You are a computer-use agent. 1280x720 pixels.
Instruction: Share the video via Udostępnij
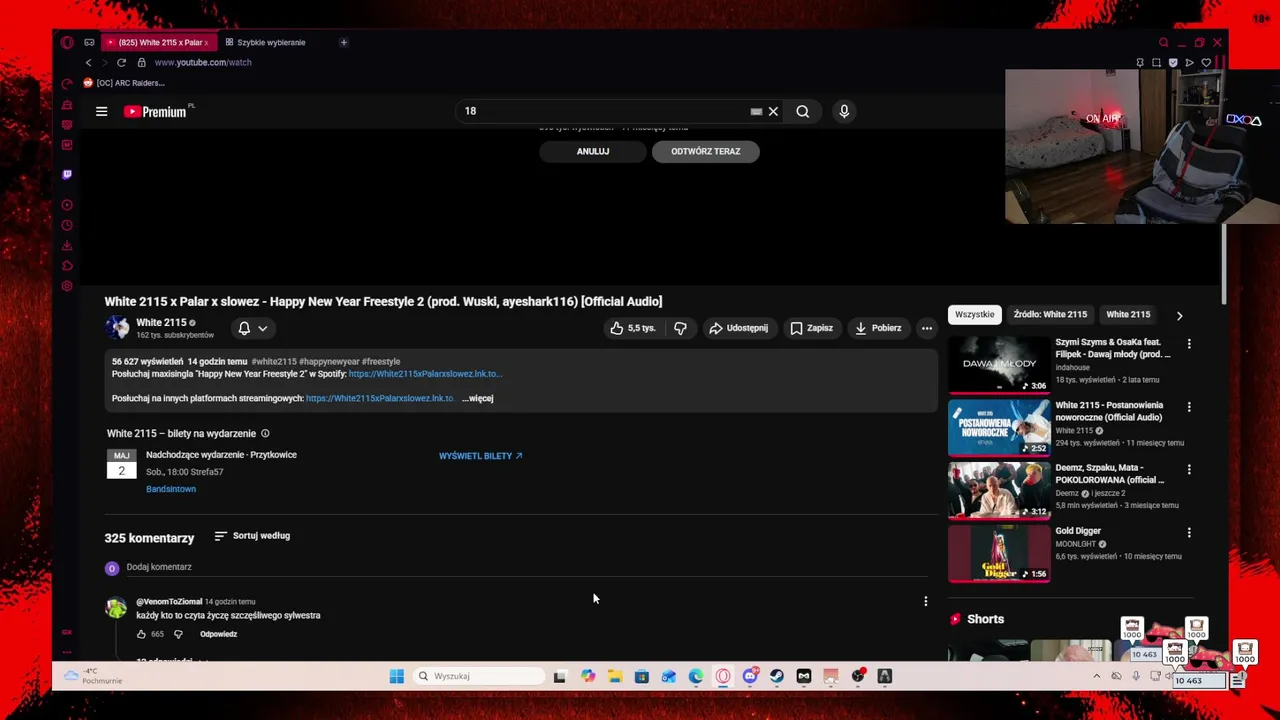(738, 328)
